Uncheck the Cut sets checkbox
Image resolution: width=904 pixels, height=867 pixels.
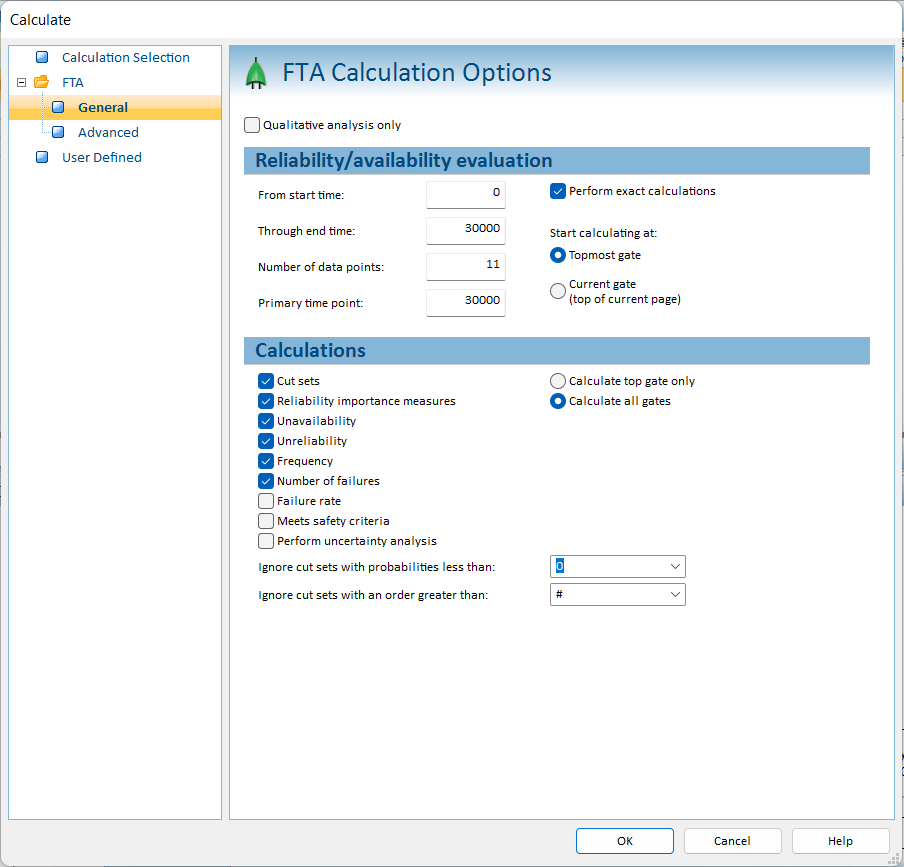point(266,381)
